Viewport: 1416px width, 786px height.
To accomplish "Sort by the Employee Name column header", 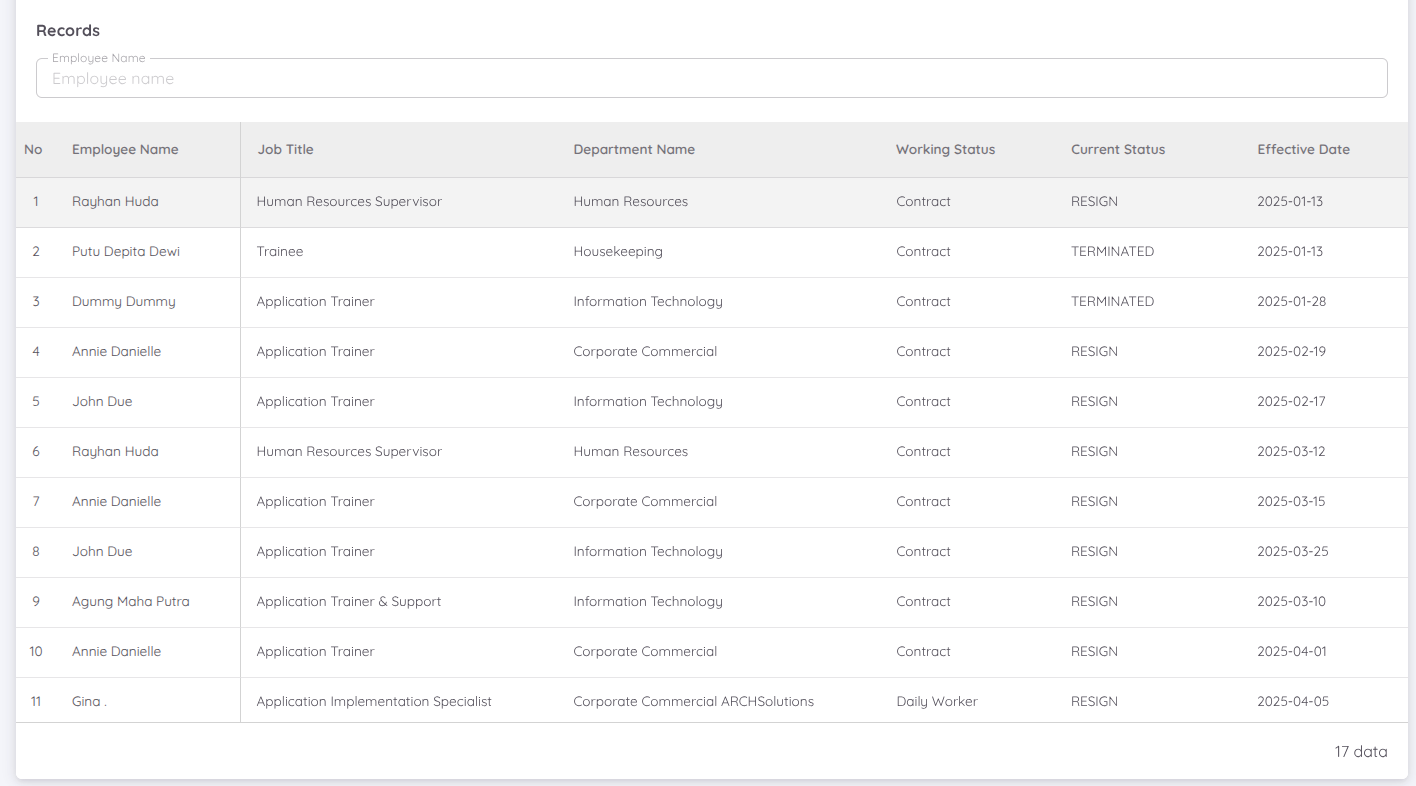I will click(125, 149).
